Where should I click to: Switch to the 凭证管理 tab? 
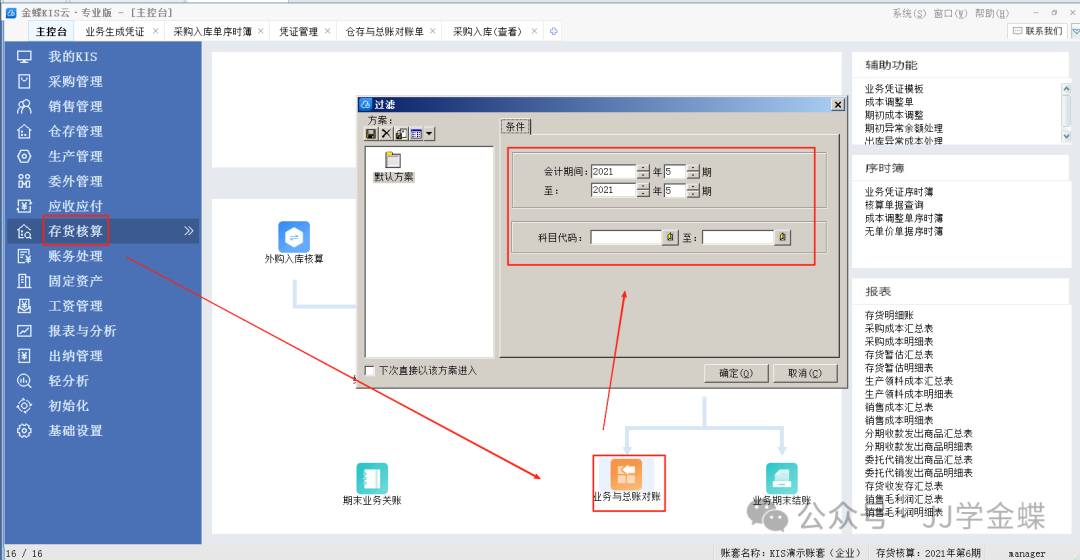(298, 32)
